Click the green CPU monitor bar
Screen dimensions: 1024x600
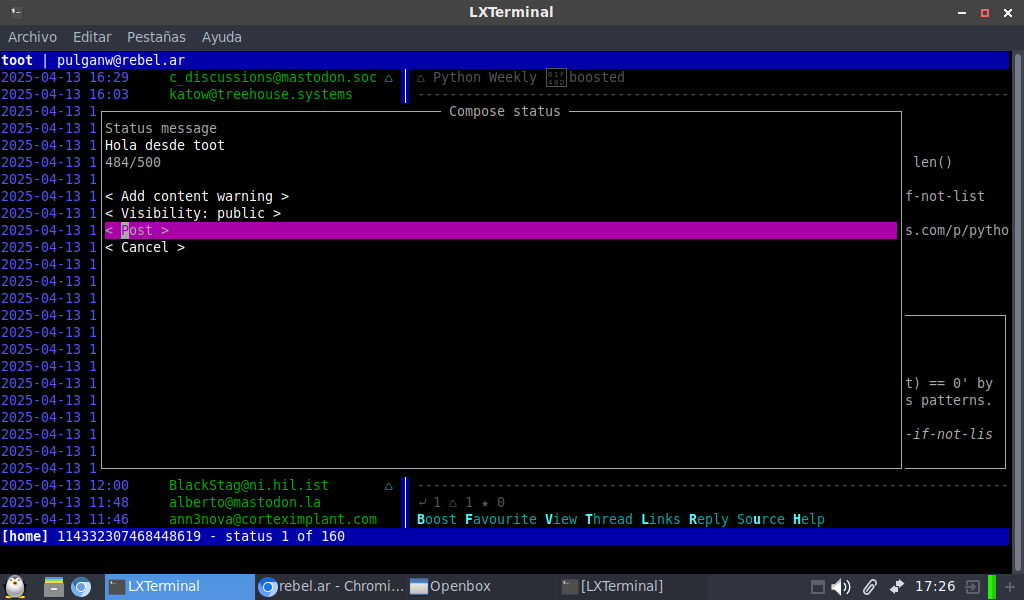[x=992, y=587]
